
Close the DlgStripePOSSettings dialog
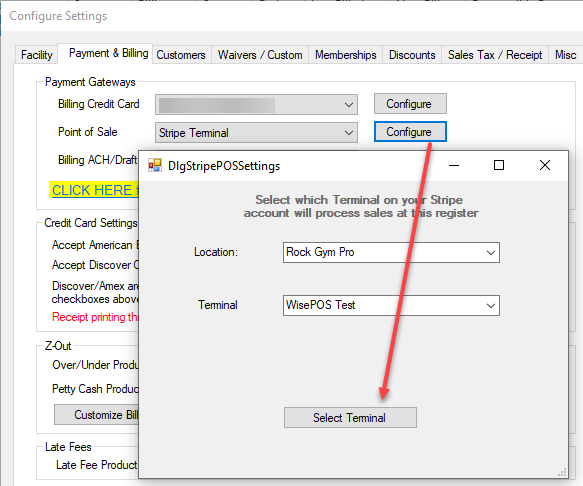(x=545, y=165)
